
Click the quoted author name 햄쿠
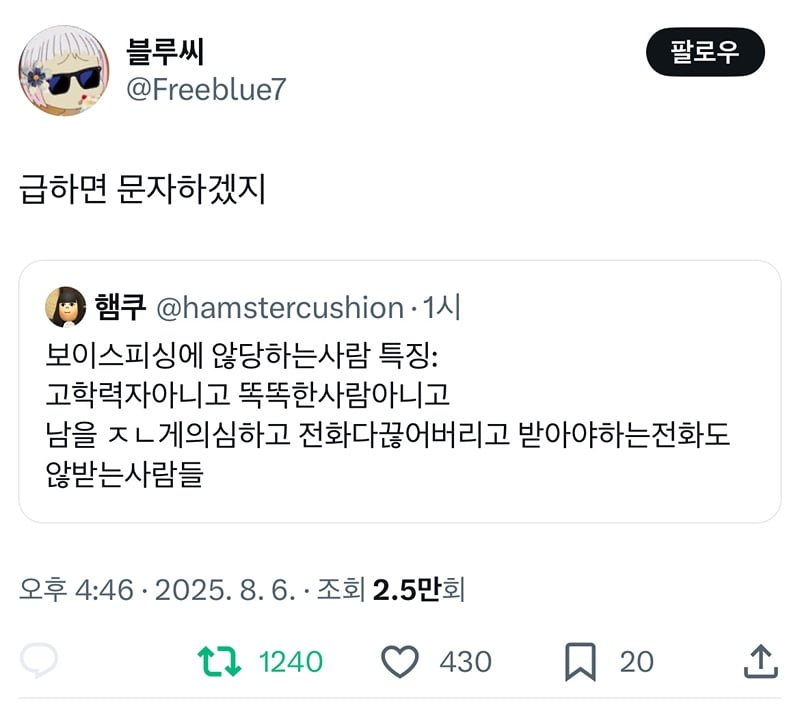(121, 307)
